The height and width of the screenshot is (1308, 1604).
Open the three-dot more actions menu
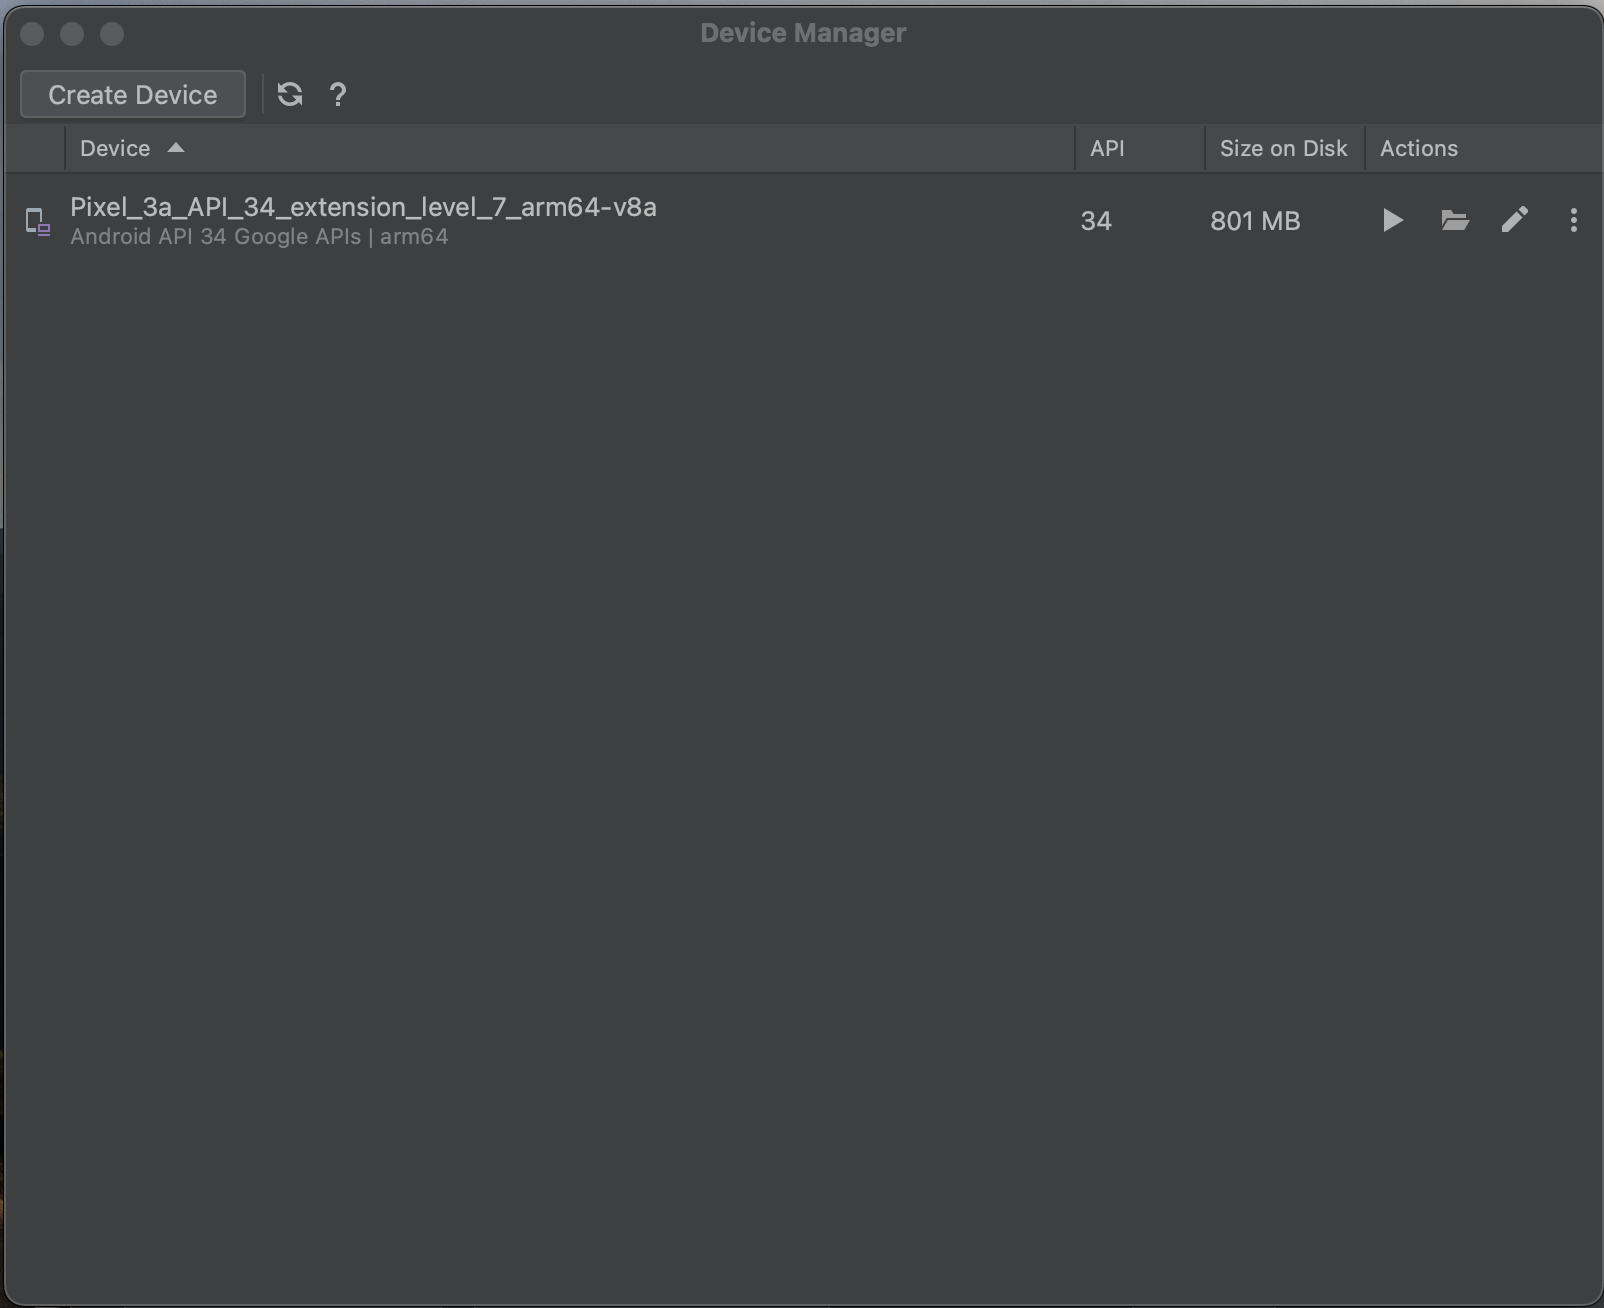coord(1573,220)
